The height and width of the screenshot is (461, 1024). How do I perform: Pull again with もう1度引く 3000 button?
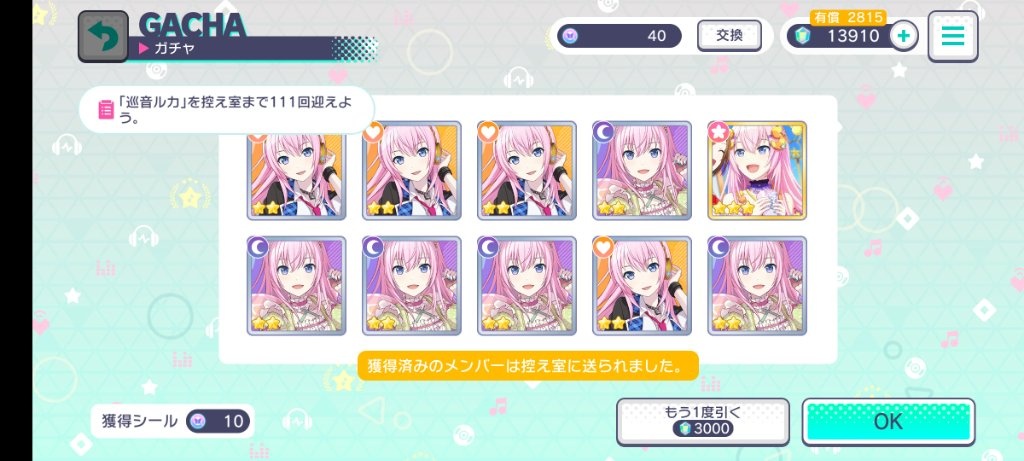click(x=703, y=421)
